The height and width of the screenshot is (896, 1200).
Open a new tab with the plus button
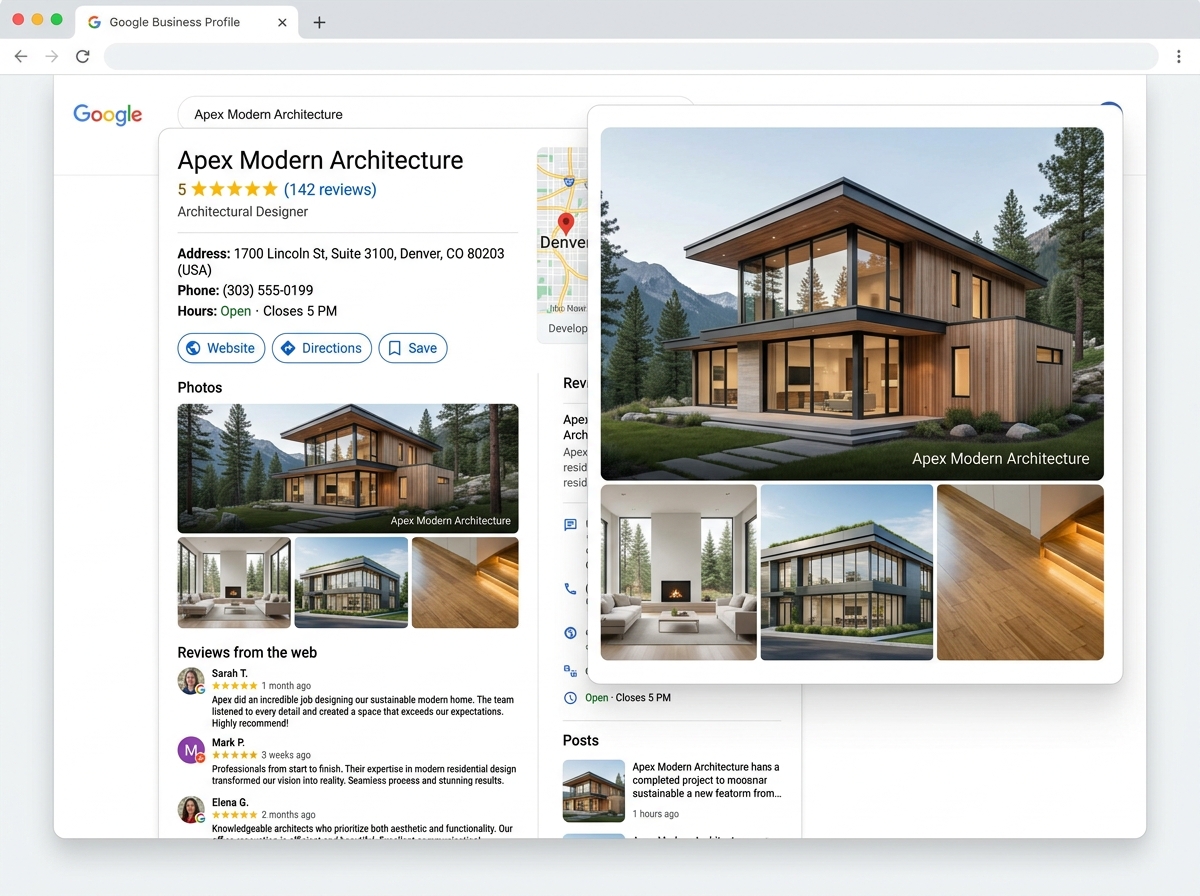coord(319,21)
